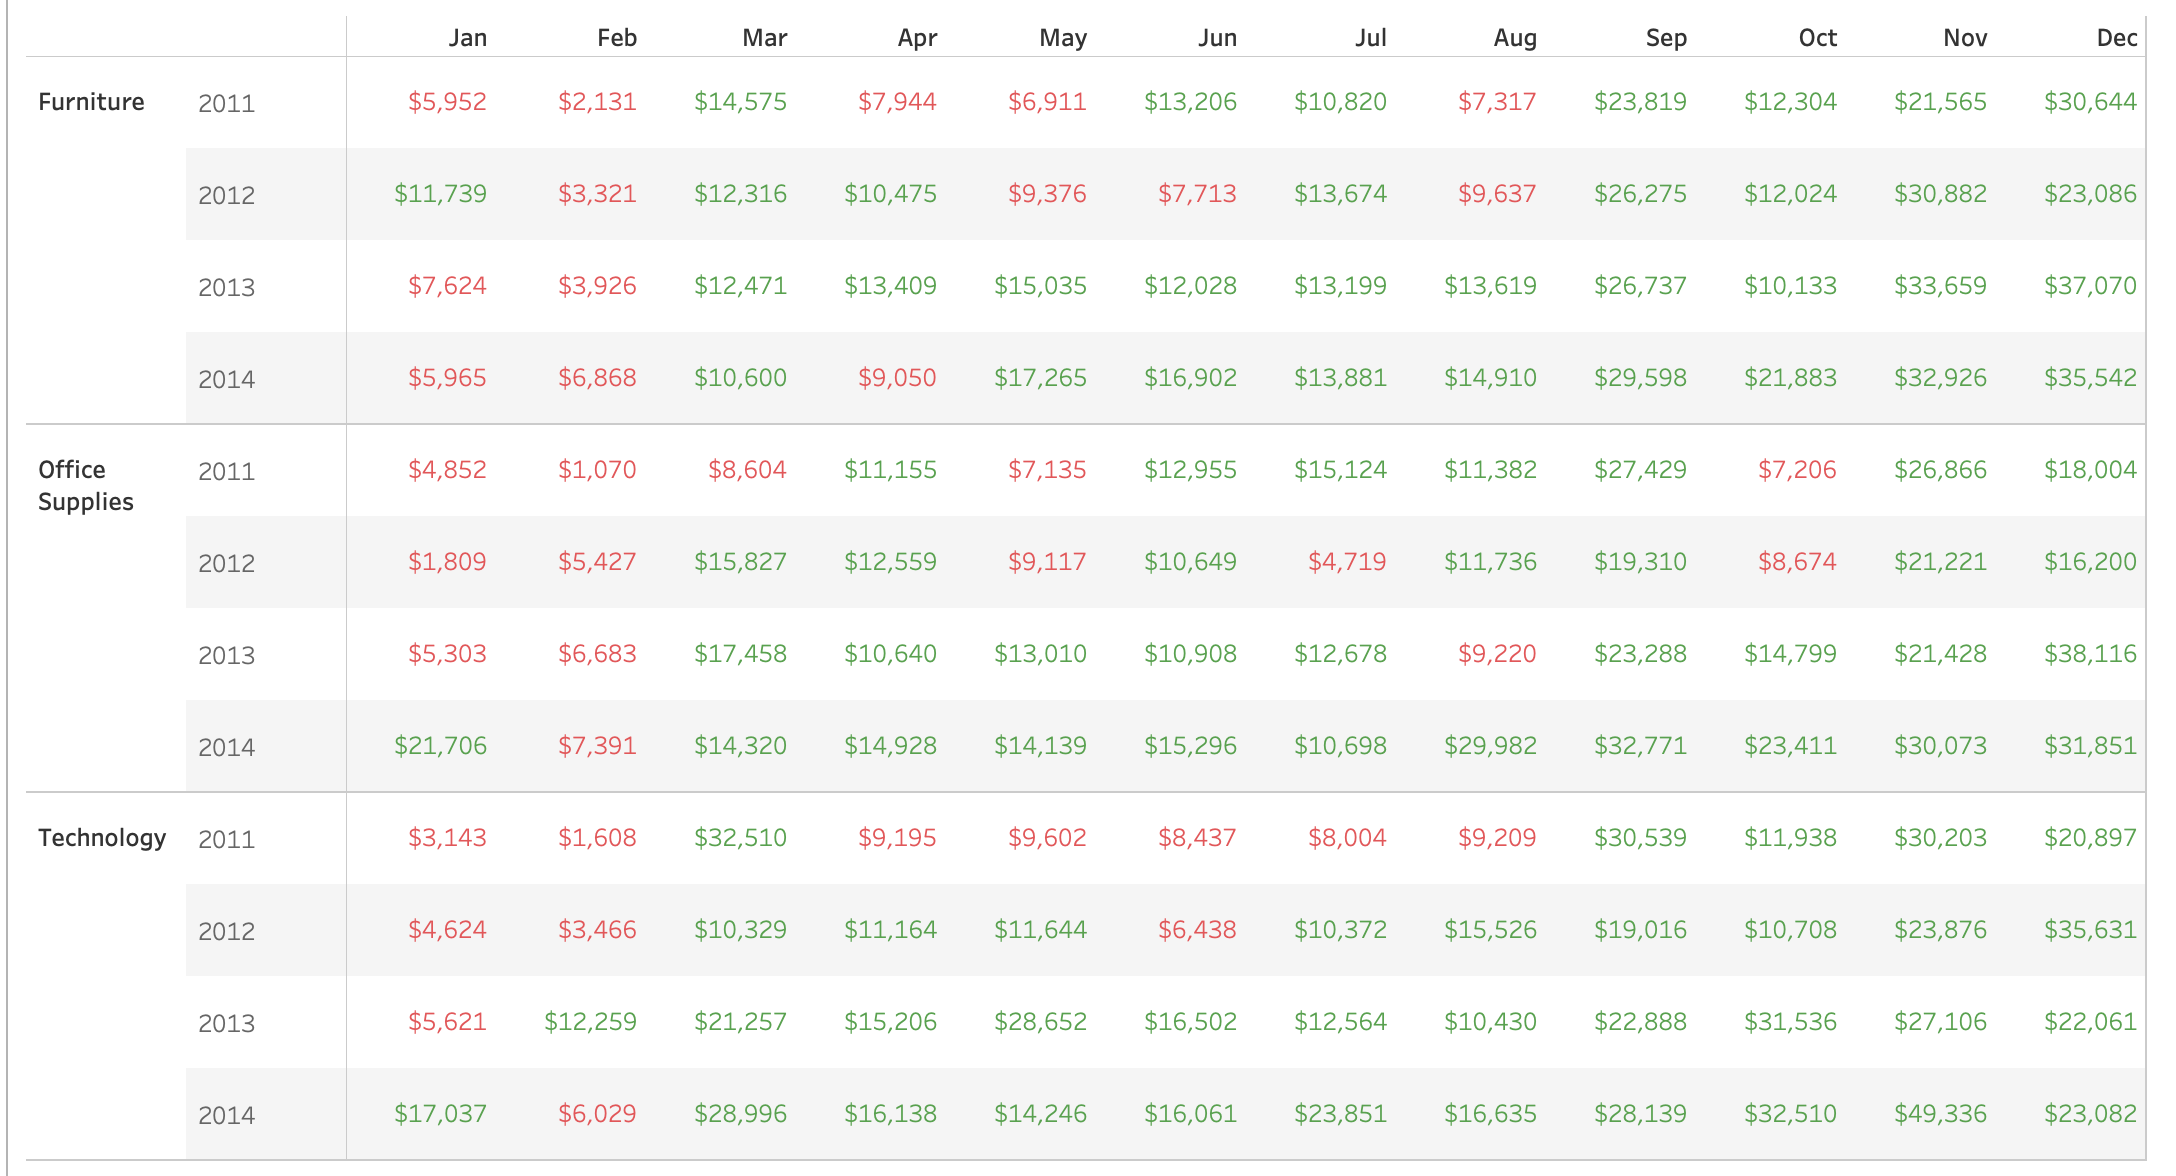Click the Furniture category label
The height and width of the screenshot is (1176, 2176).
click(91, 102)
